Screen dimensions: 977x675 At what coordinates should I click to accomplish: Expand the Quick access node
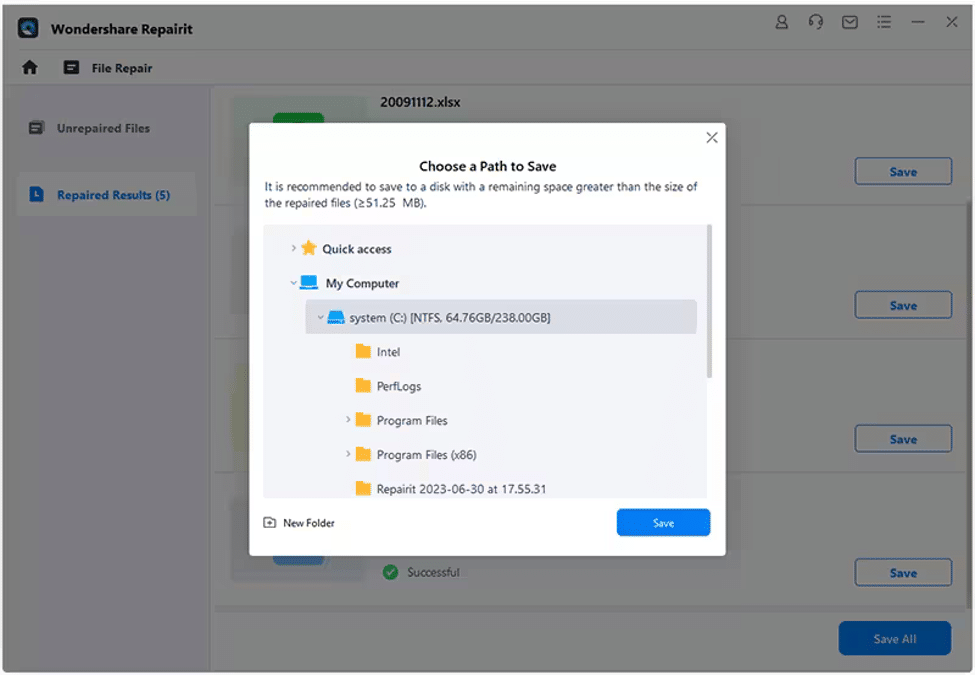click(293, 248)
